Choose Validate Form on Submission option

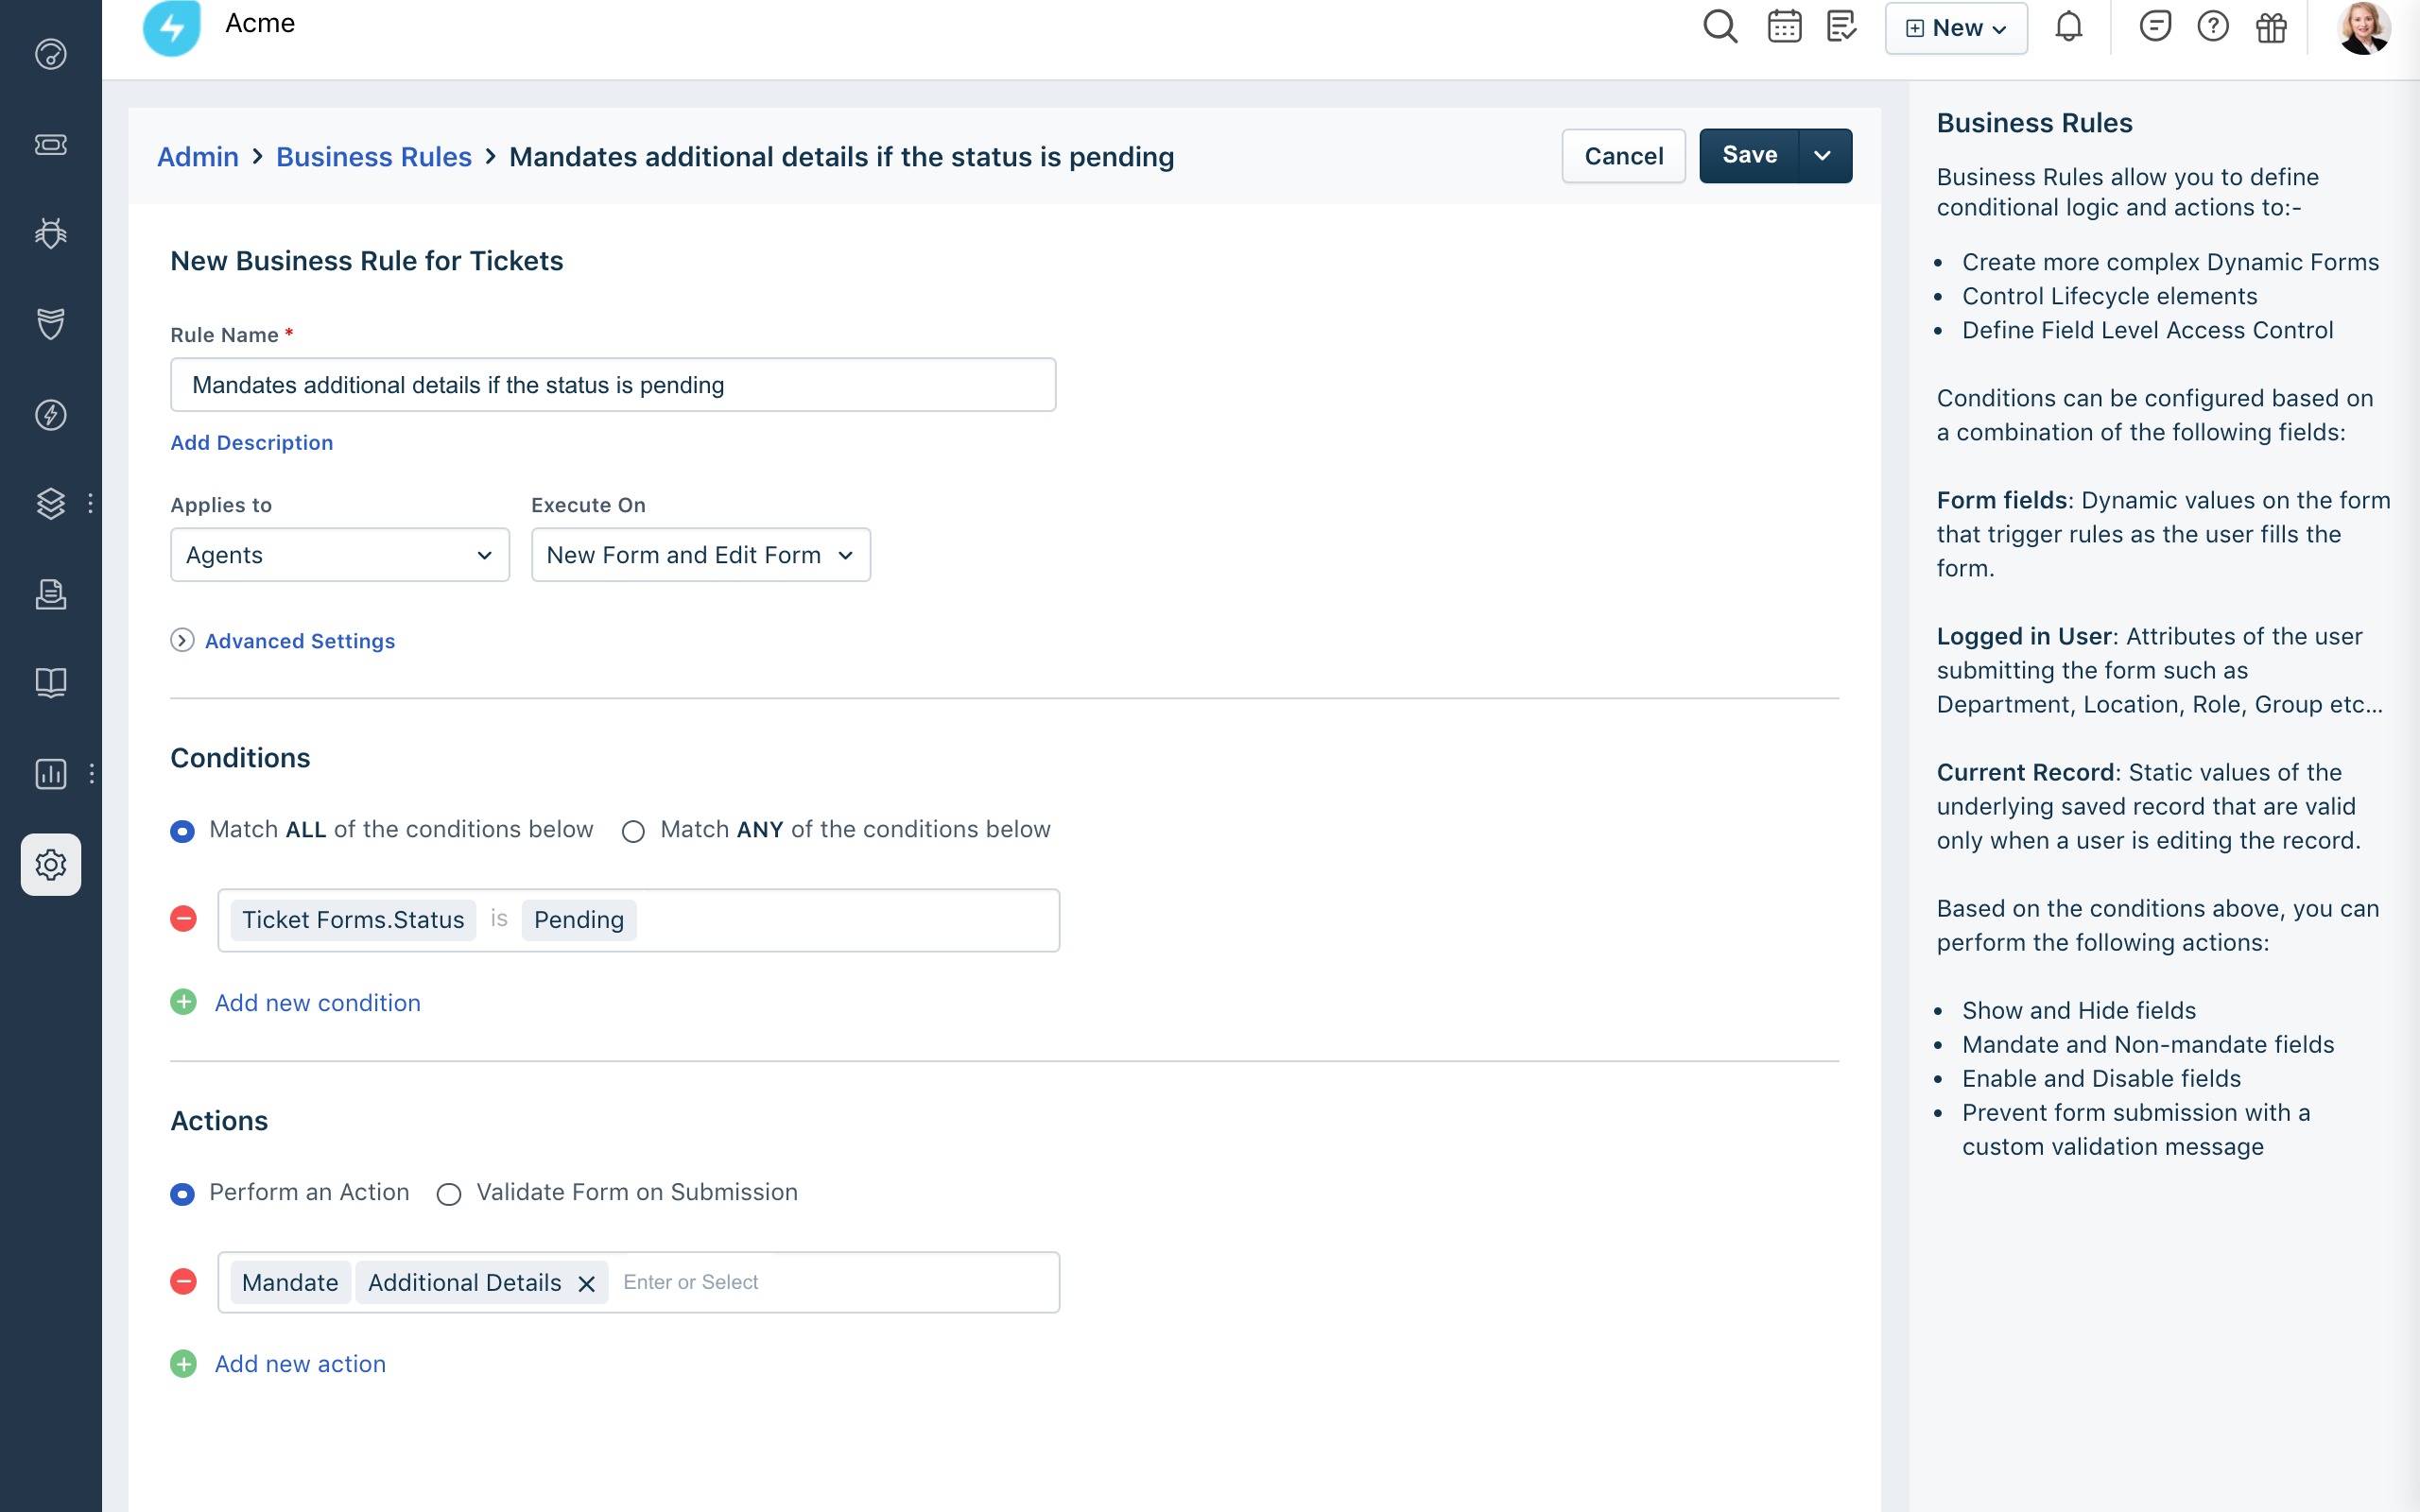[x=449, y=1194]
